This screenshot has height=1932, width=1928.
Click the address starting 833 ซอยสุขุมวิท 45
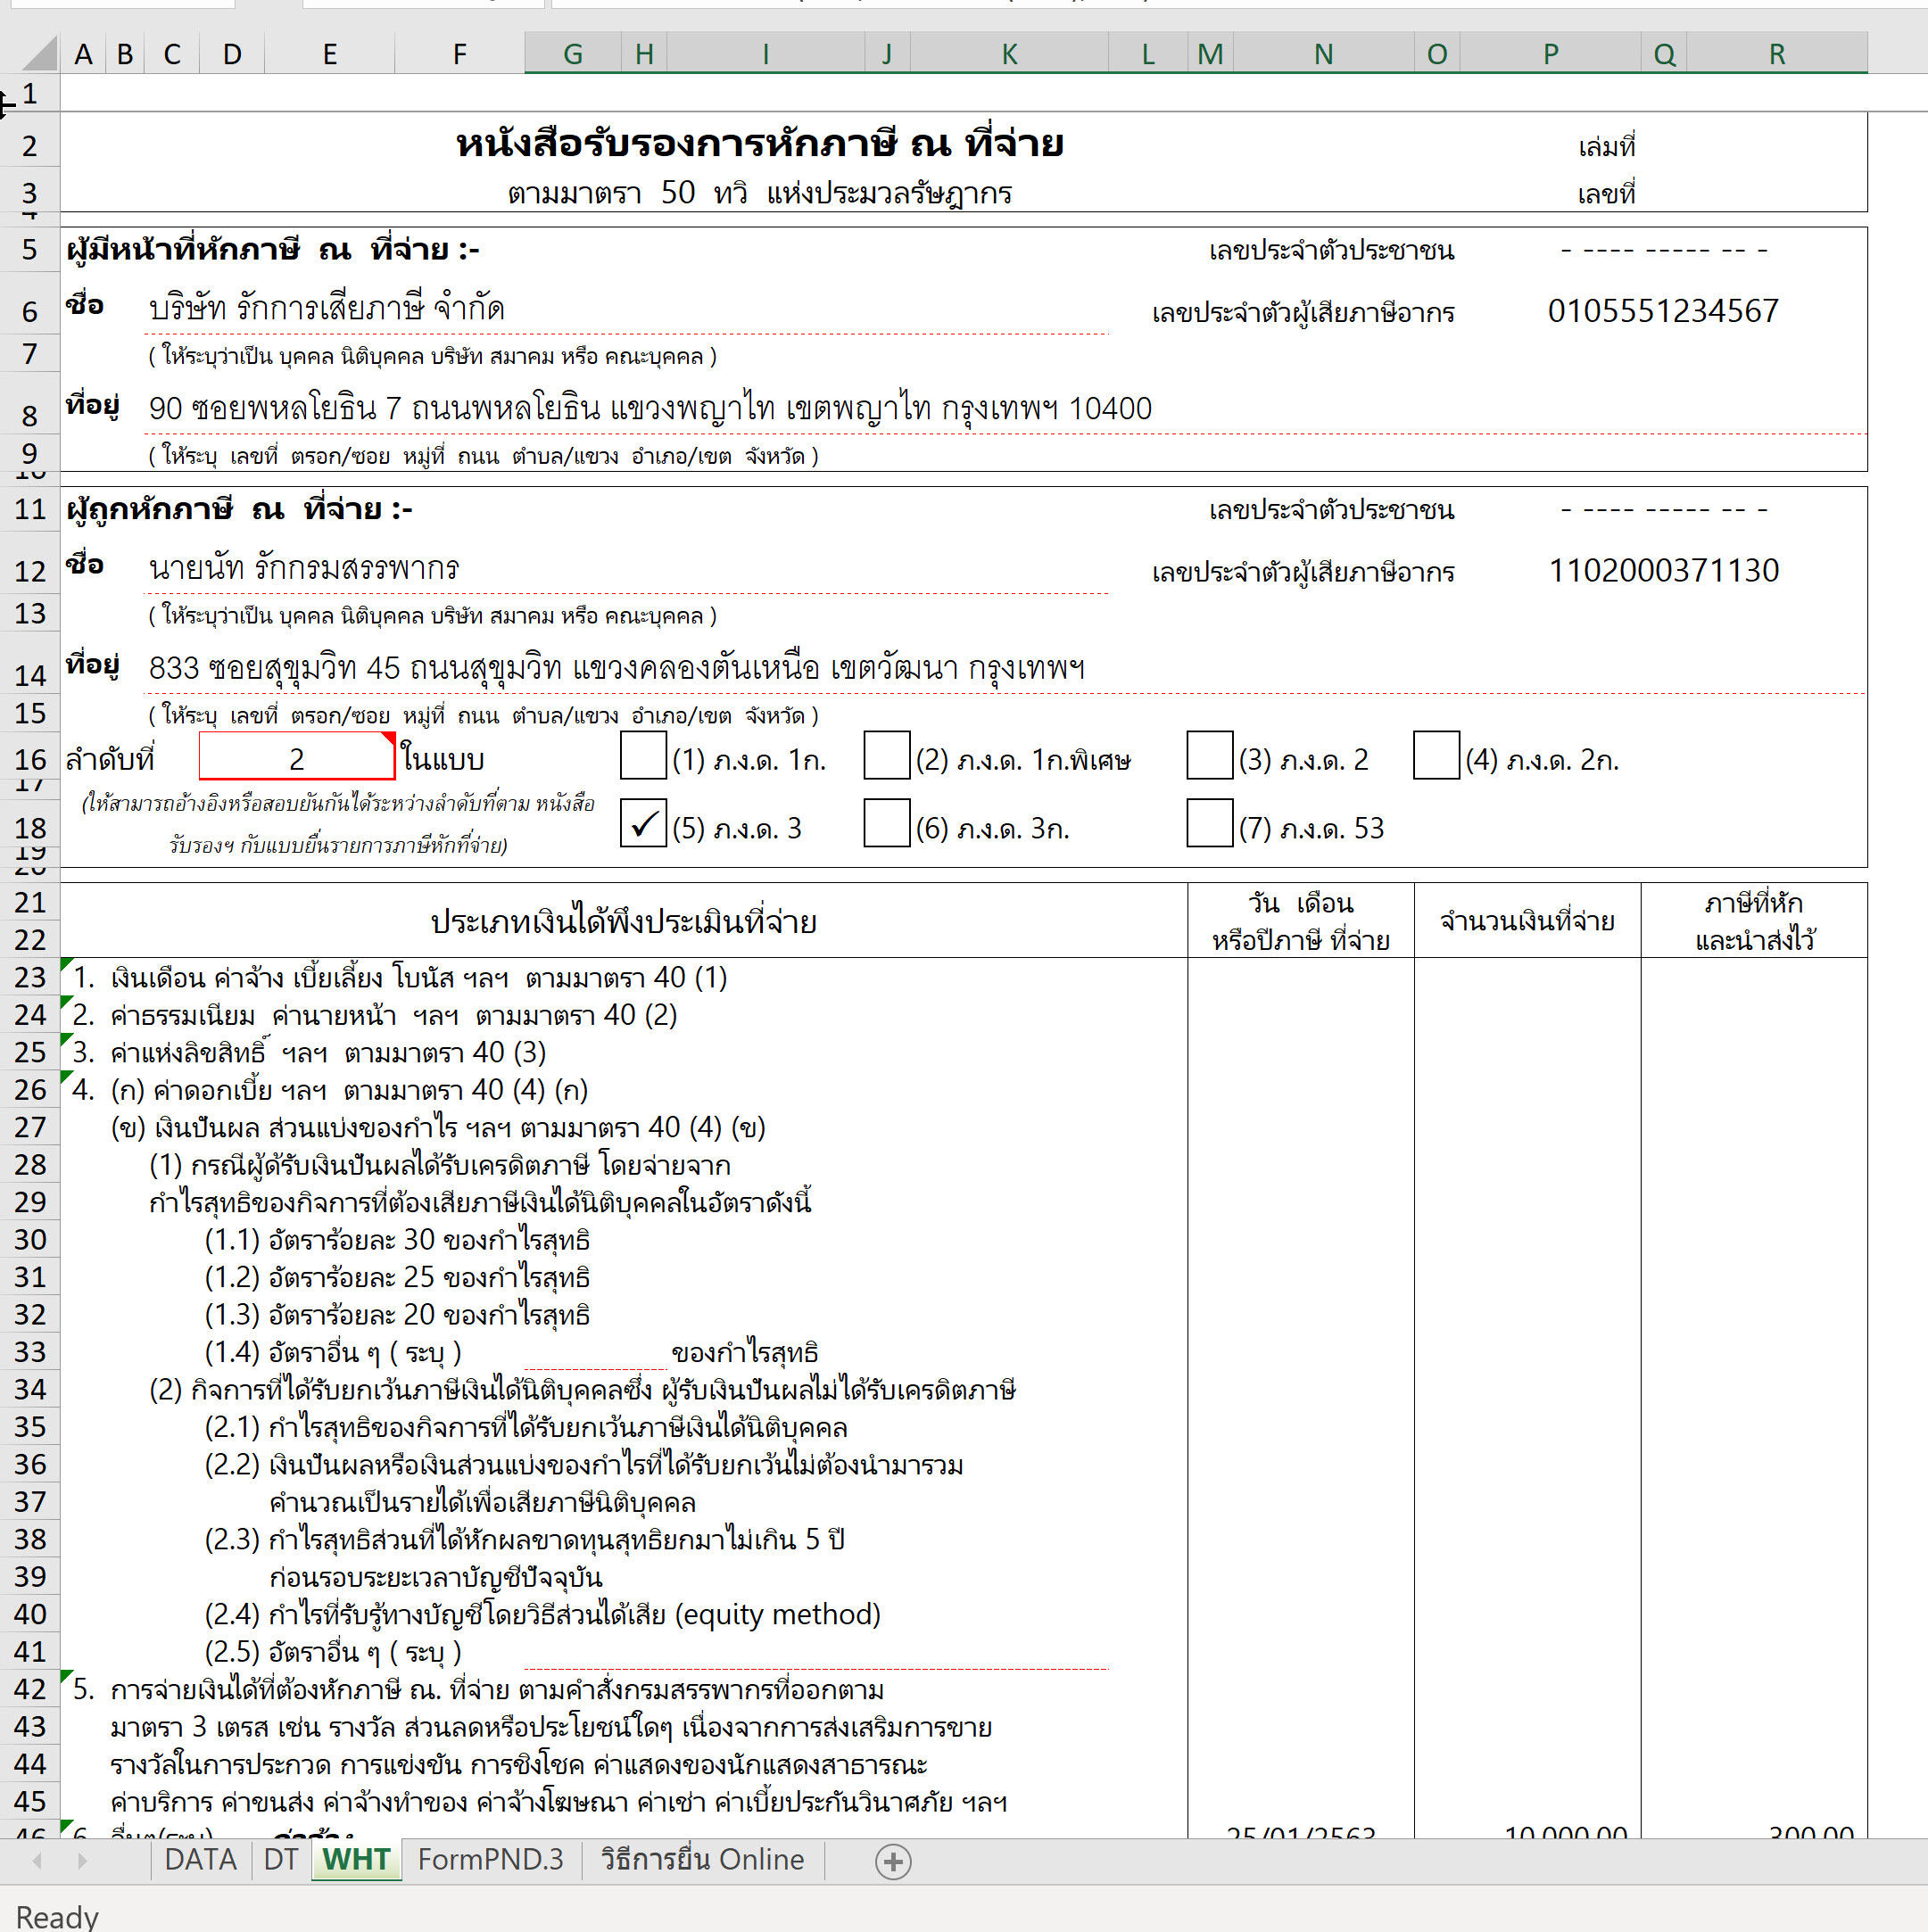[x=617, y=667]
